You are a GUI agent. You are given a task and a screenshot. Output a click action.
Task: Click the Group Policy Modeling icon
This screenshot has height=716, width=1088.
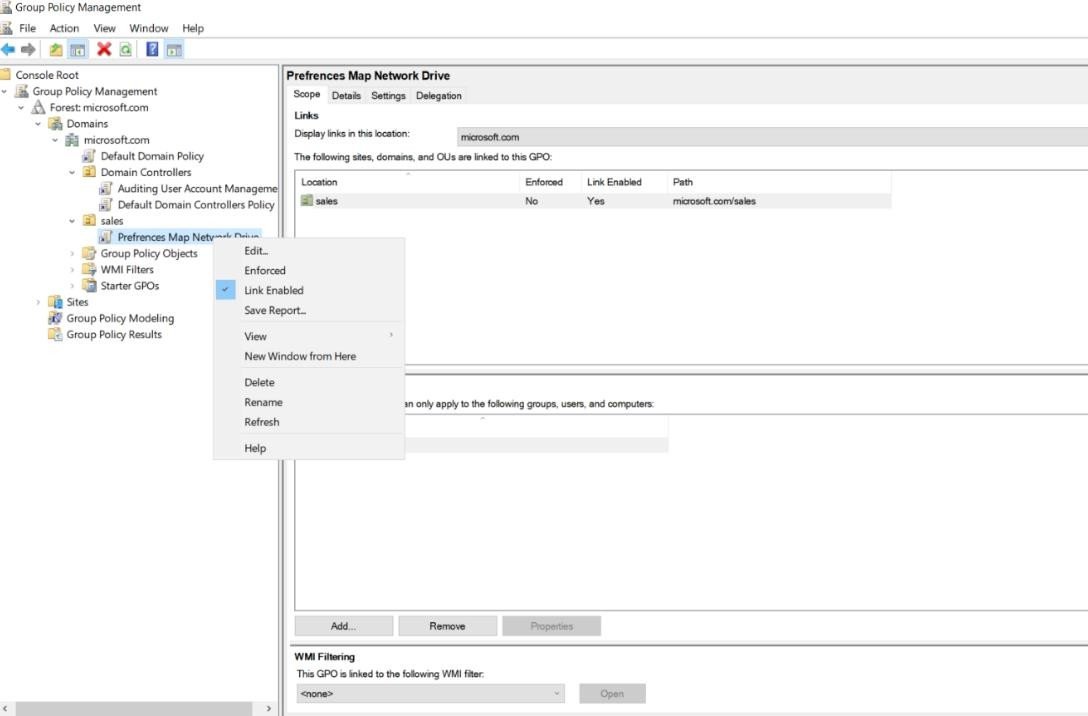pos(56,318)
